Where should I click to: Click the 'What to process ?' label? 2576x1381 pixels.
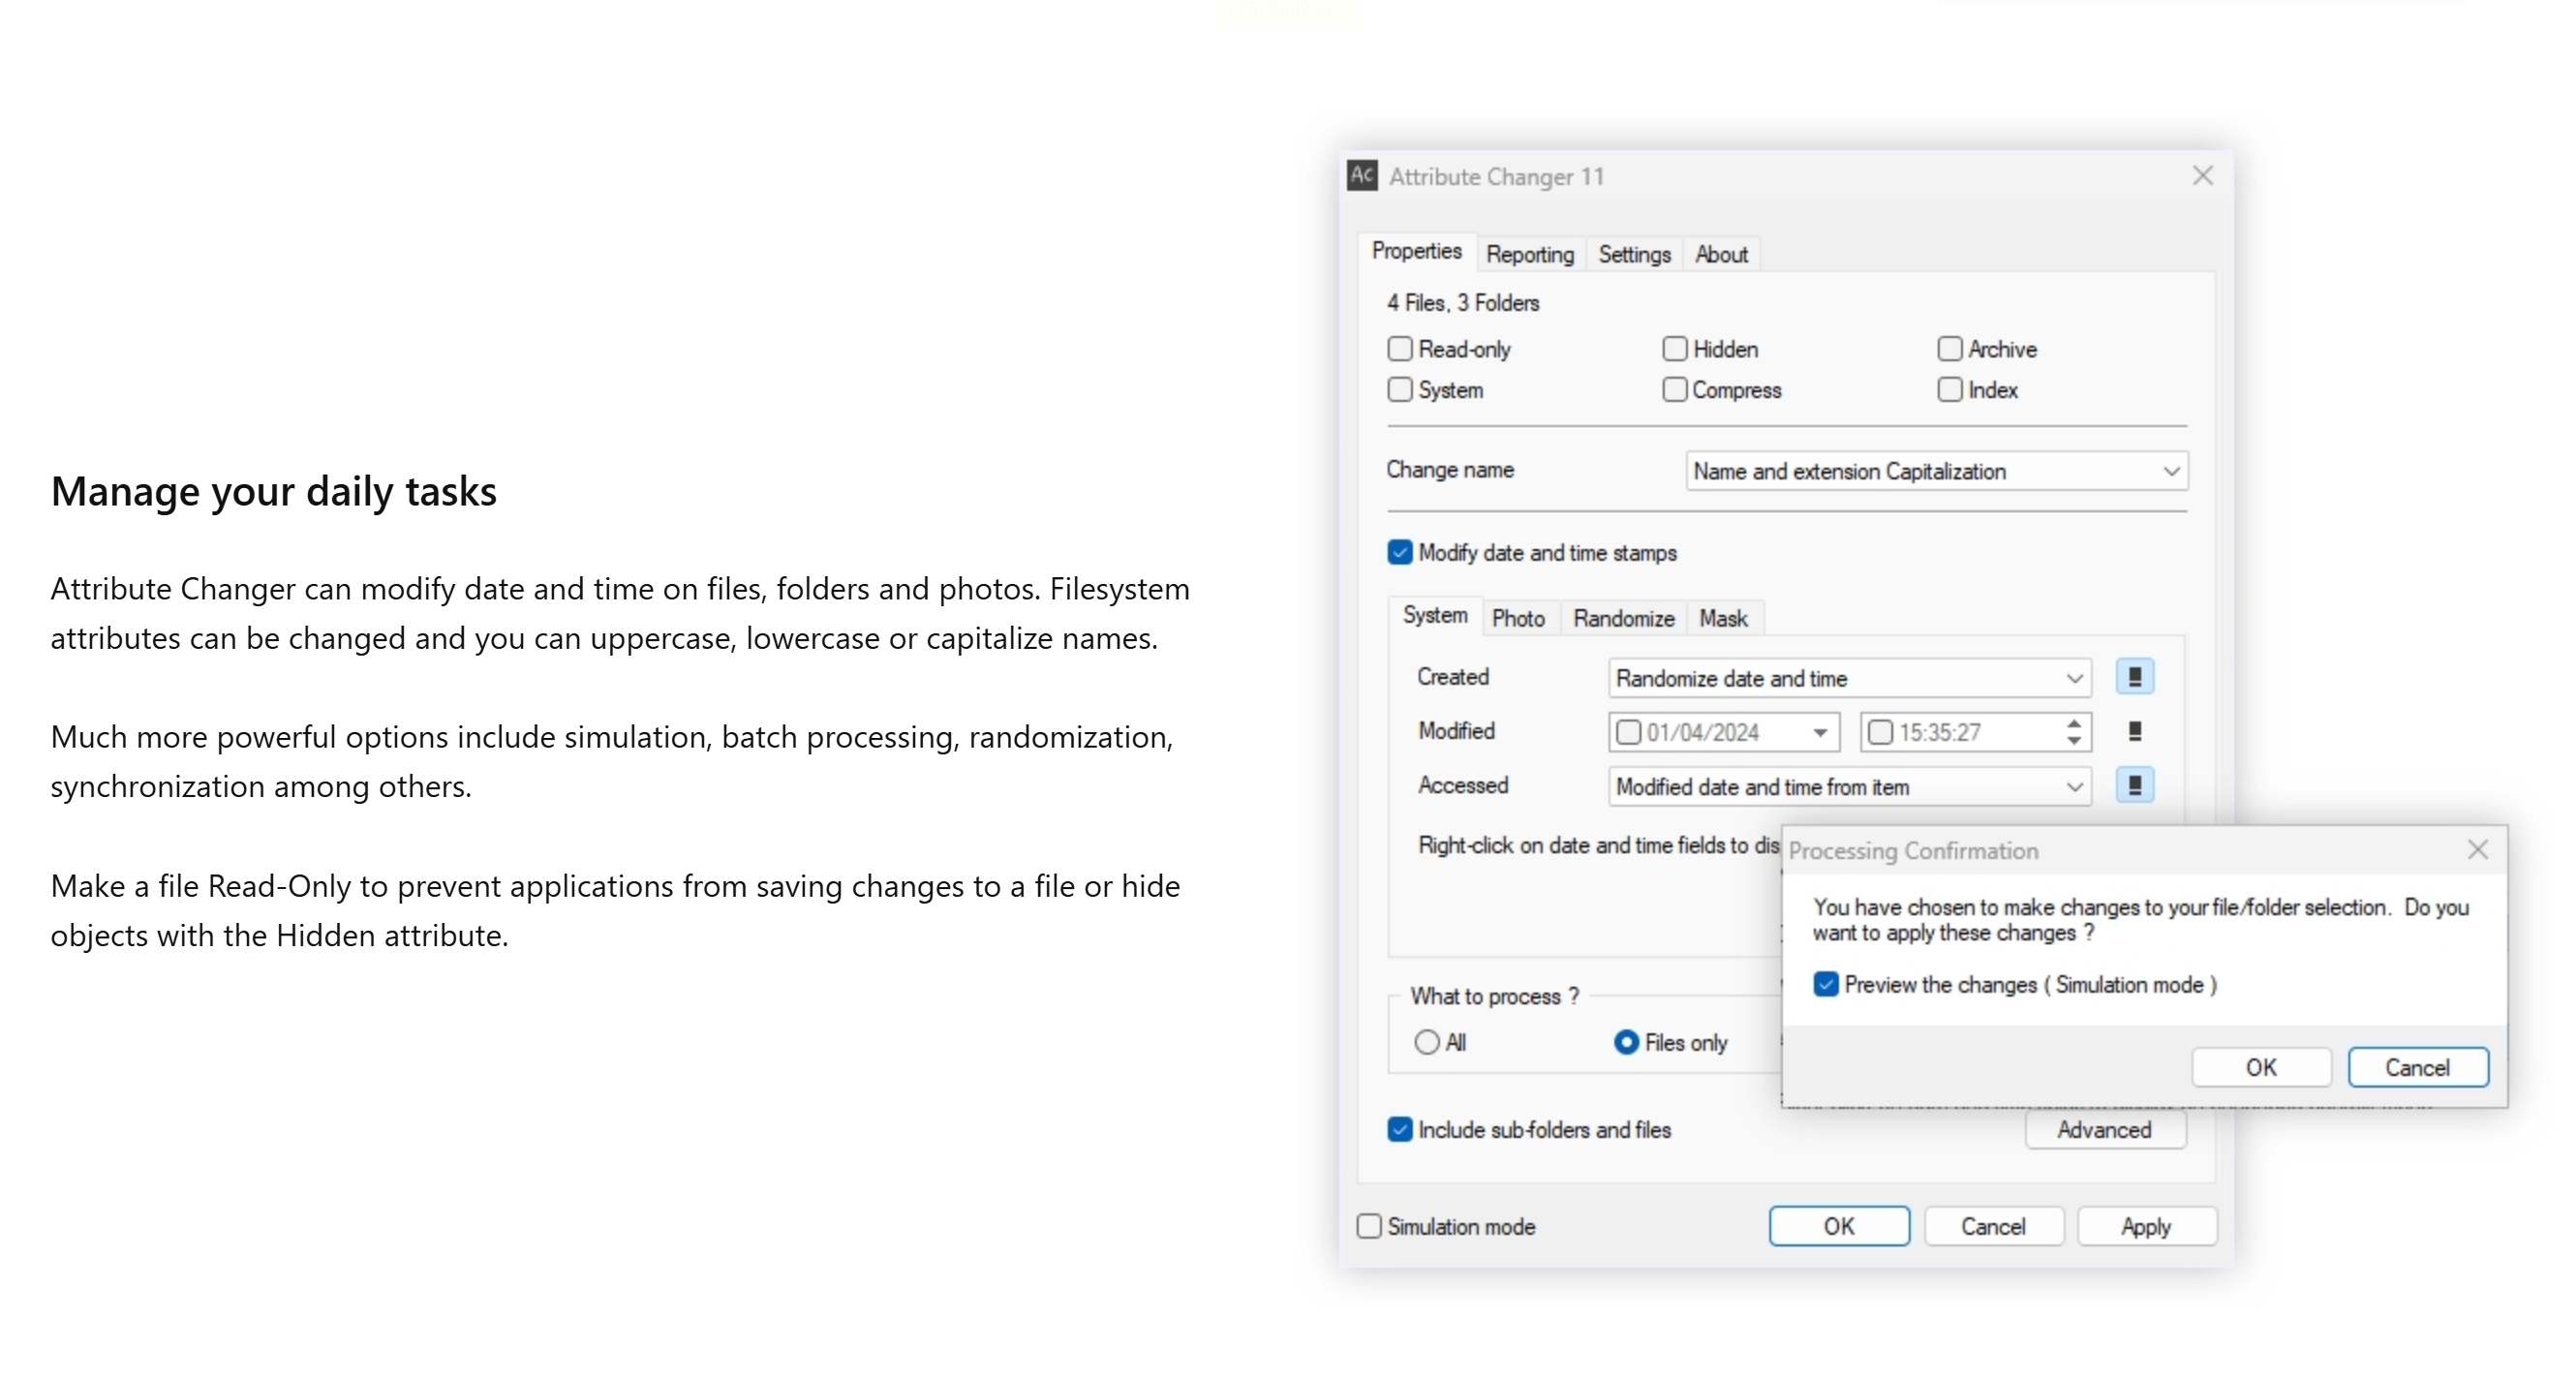coord(1494,997)
